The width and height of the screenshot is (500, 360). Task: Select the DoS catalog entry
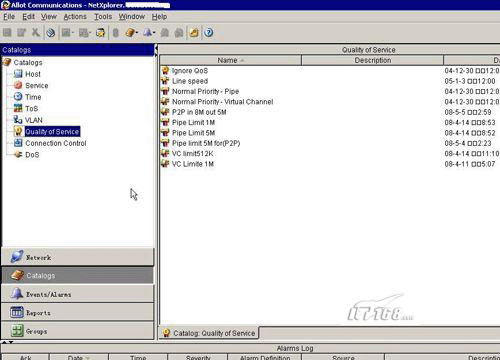pos(32,155)
